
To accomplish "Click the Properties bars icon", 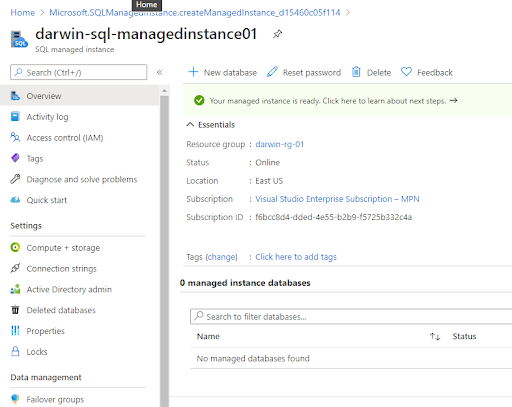I will [15, 330].
